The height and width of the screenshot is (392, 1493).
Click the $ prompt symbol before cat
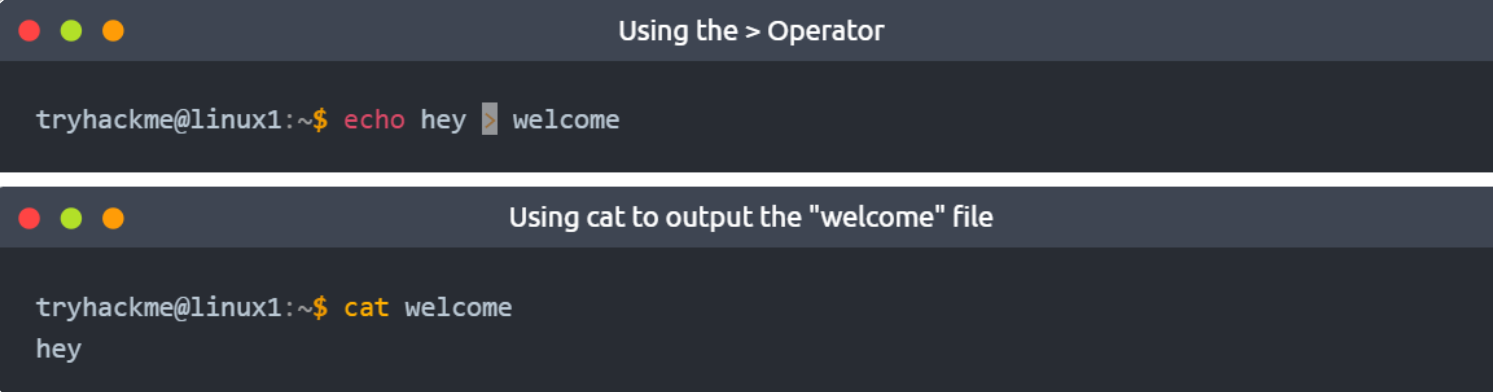tap(320, 307)
